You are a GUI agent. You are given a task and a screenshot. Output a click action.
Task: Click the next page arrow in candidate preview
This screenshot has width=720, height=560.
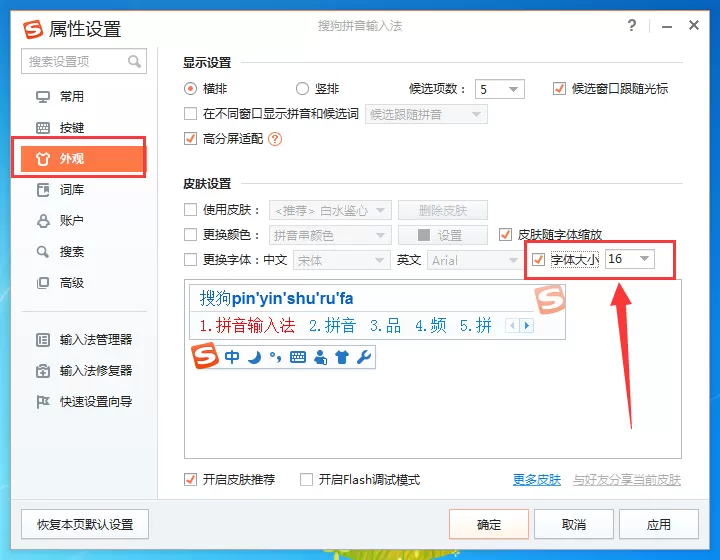tap(527, 325)
